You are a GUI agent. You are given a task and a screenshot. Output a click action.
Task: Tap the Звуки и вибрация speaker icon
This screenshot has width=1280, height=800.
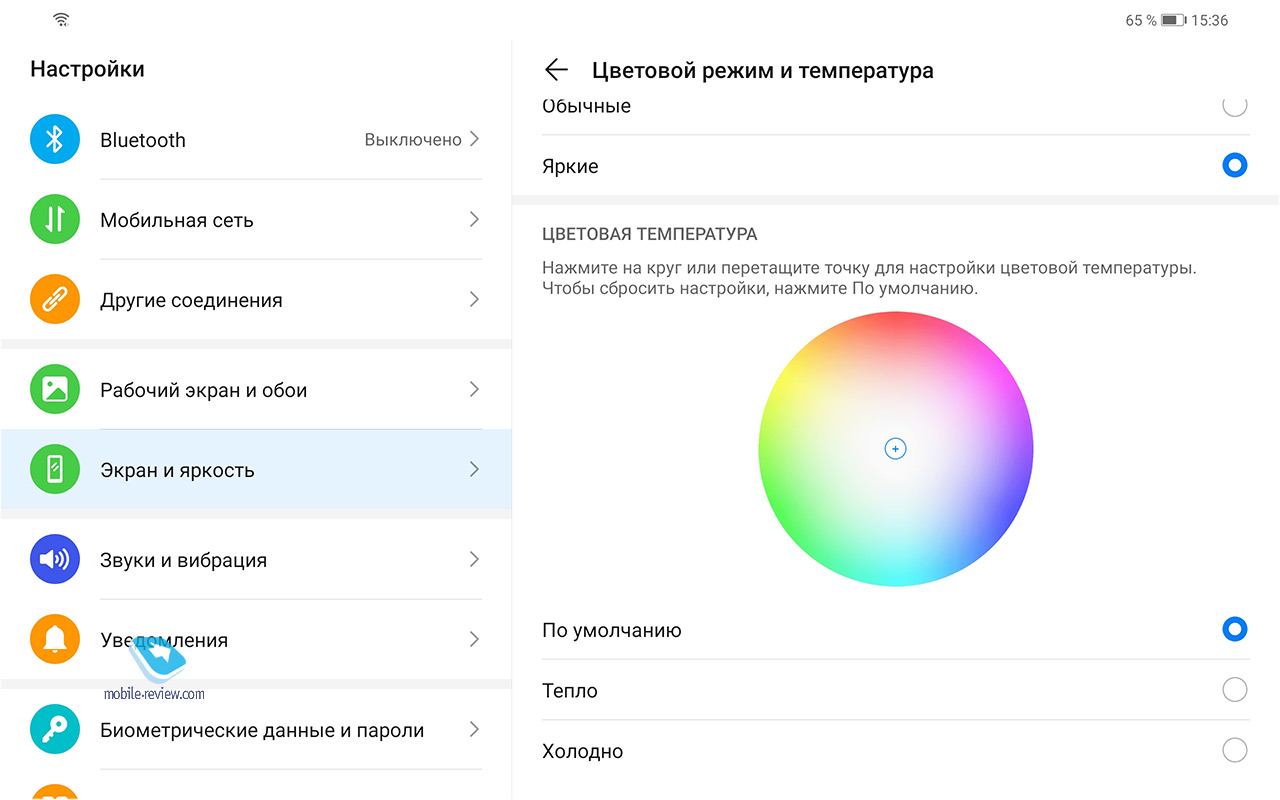tap(55, 559)
